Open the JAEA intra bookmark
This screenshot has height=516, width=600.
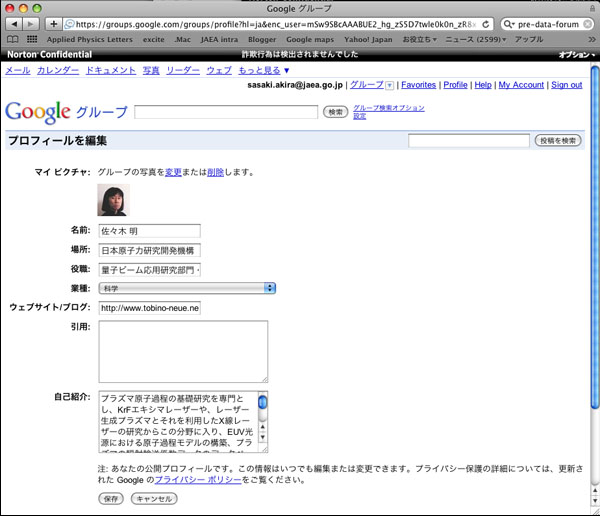[x=219, y=39]
